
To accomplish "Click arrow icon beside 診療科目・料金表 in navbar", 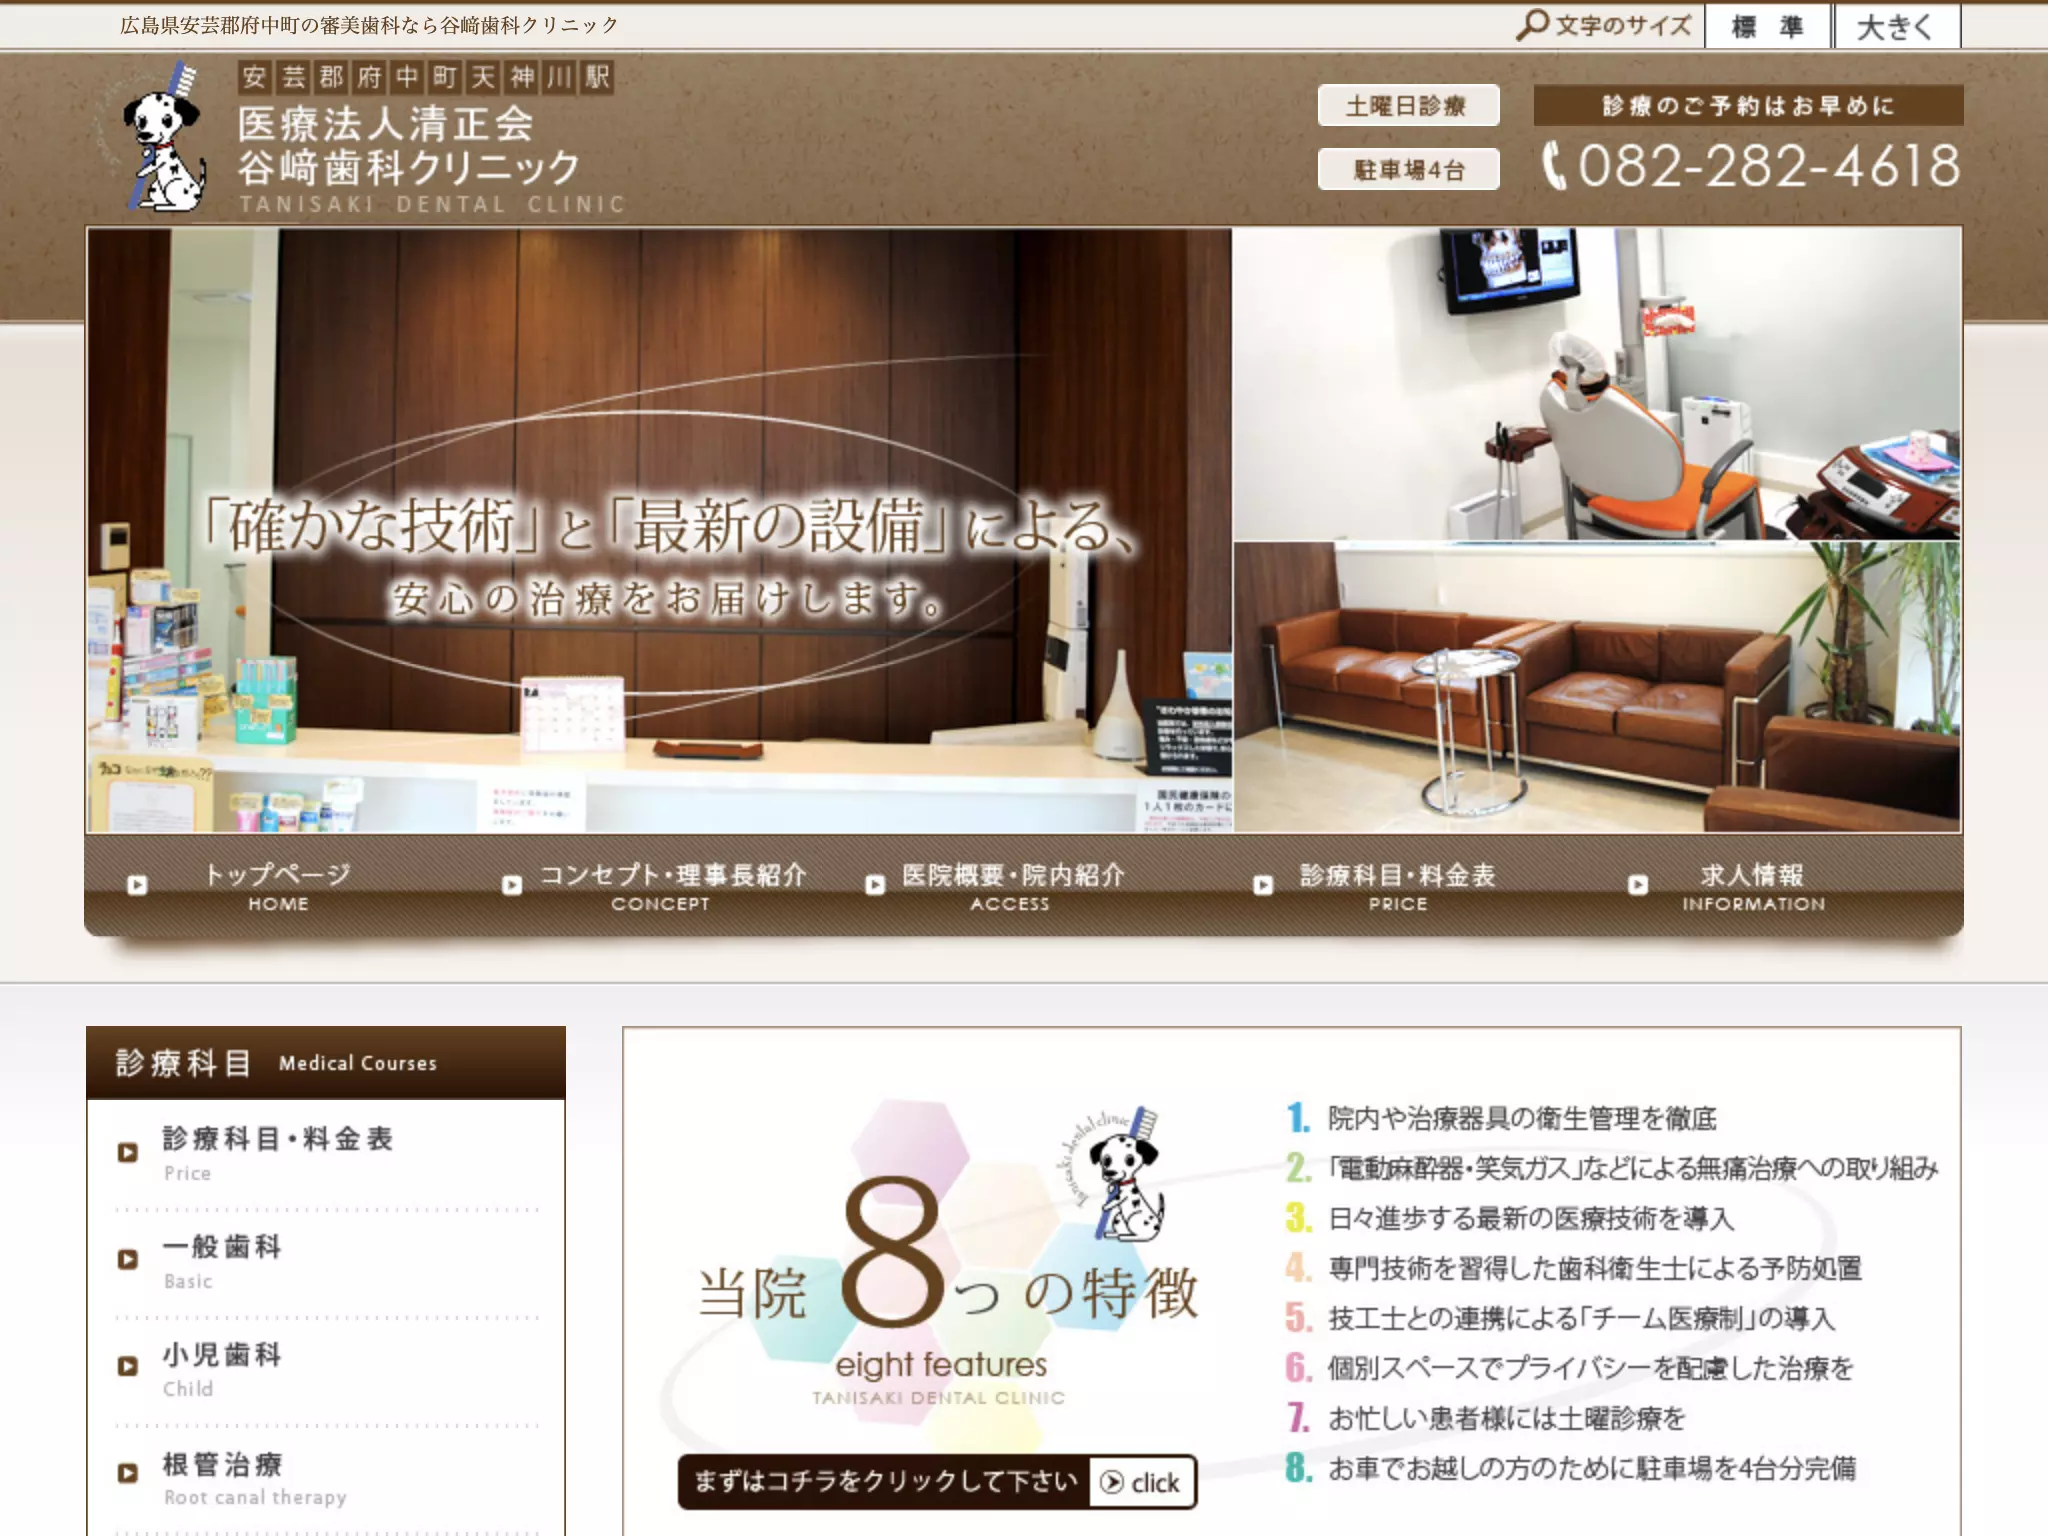I will tap(1263, 885).
